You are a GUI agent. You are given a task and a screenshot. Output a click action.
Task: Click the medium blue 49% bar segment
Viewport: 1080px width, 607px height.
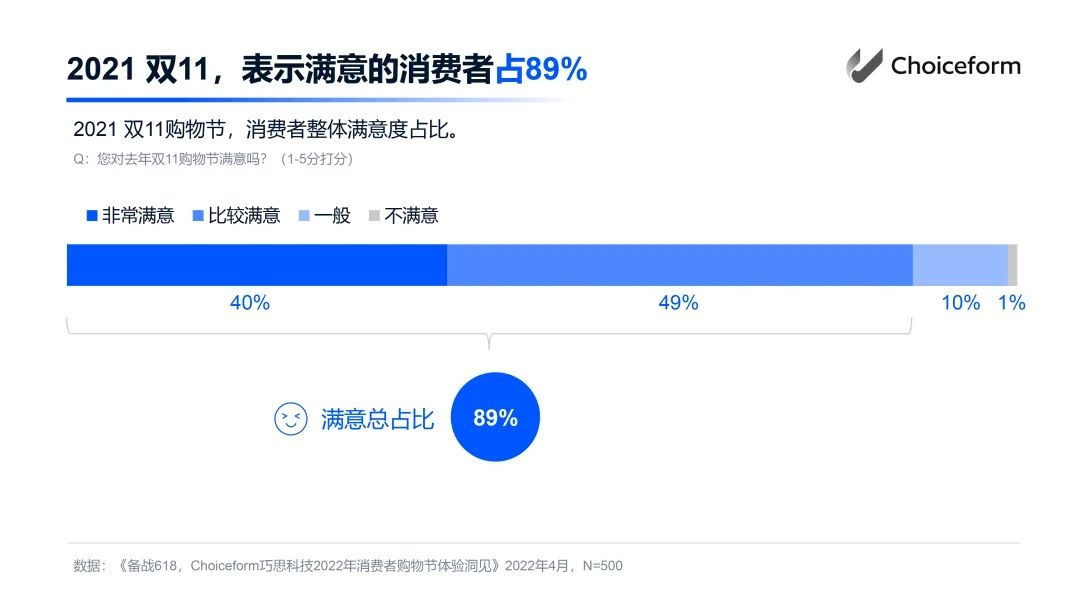coord(680,265)
